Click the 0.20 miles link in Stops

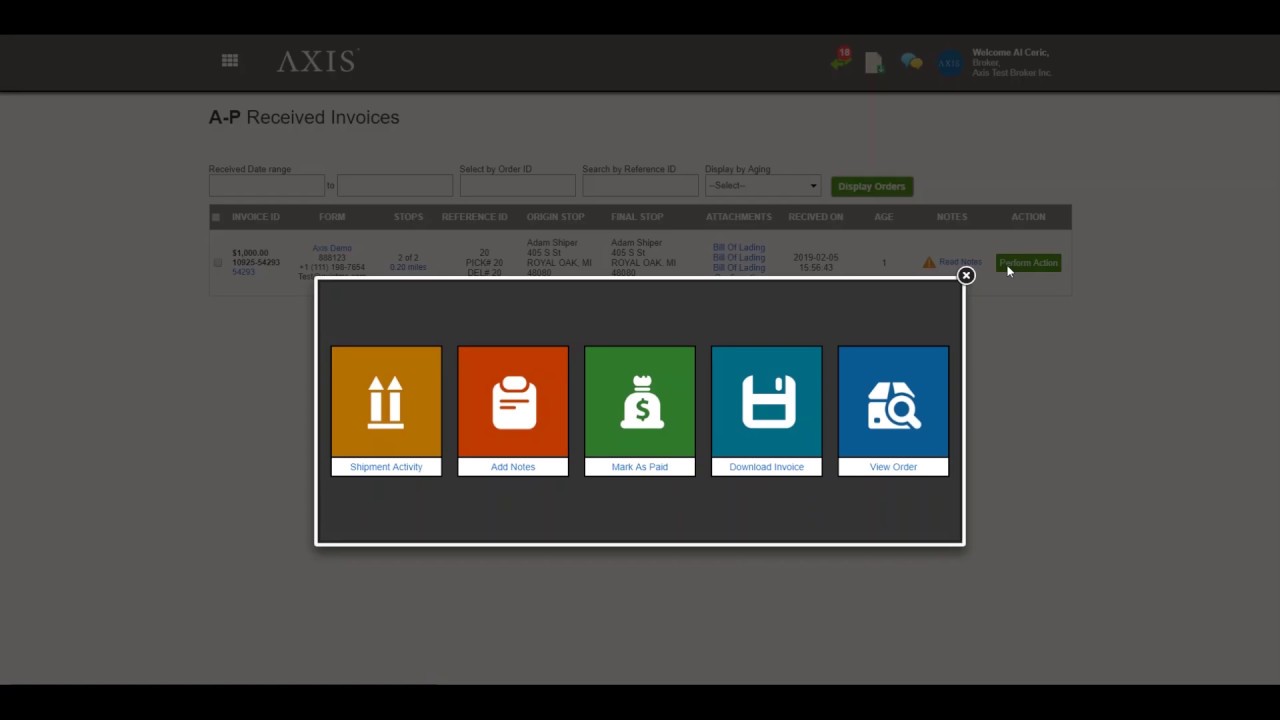pos(408,268)
